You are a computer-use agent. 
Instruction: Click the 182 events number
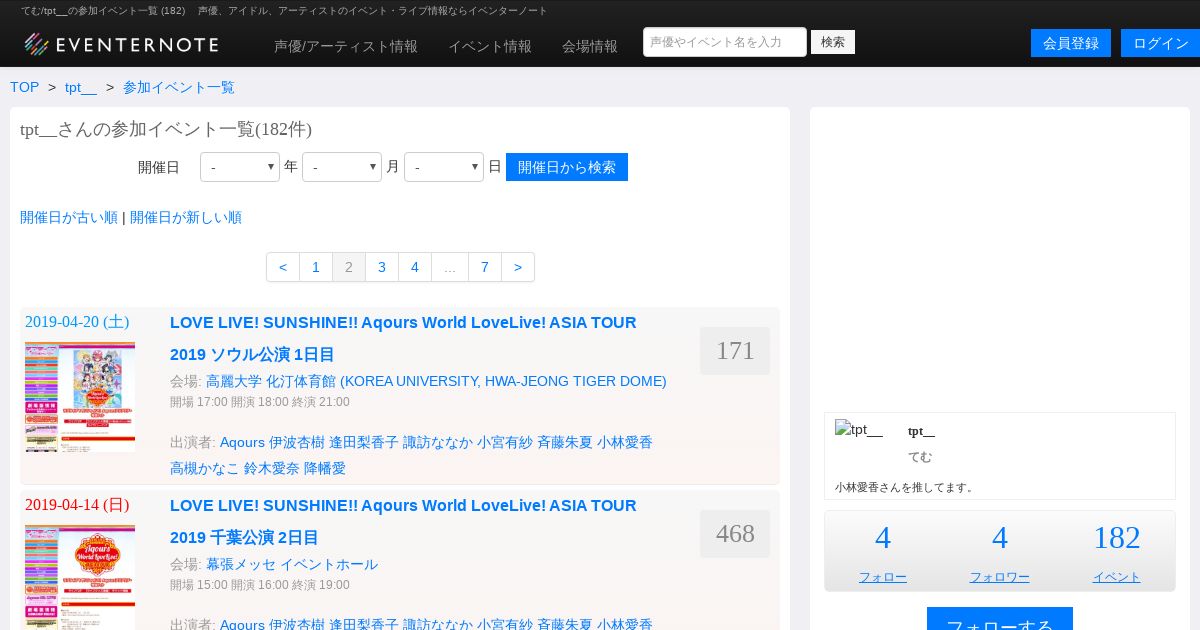[x=1117, y=538]
